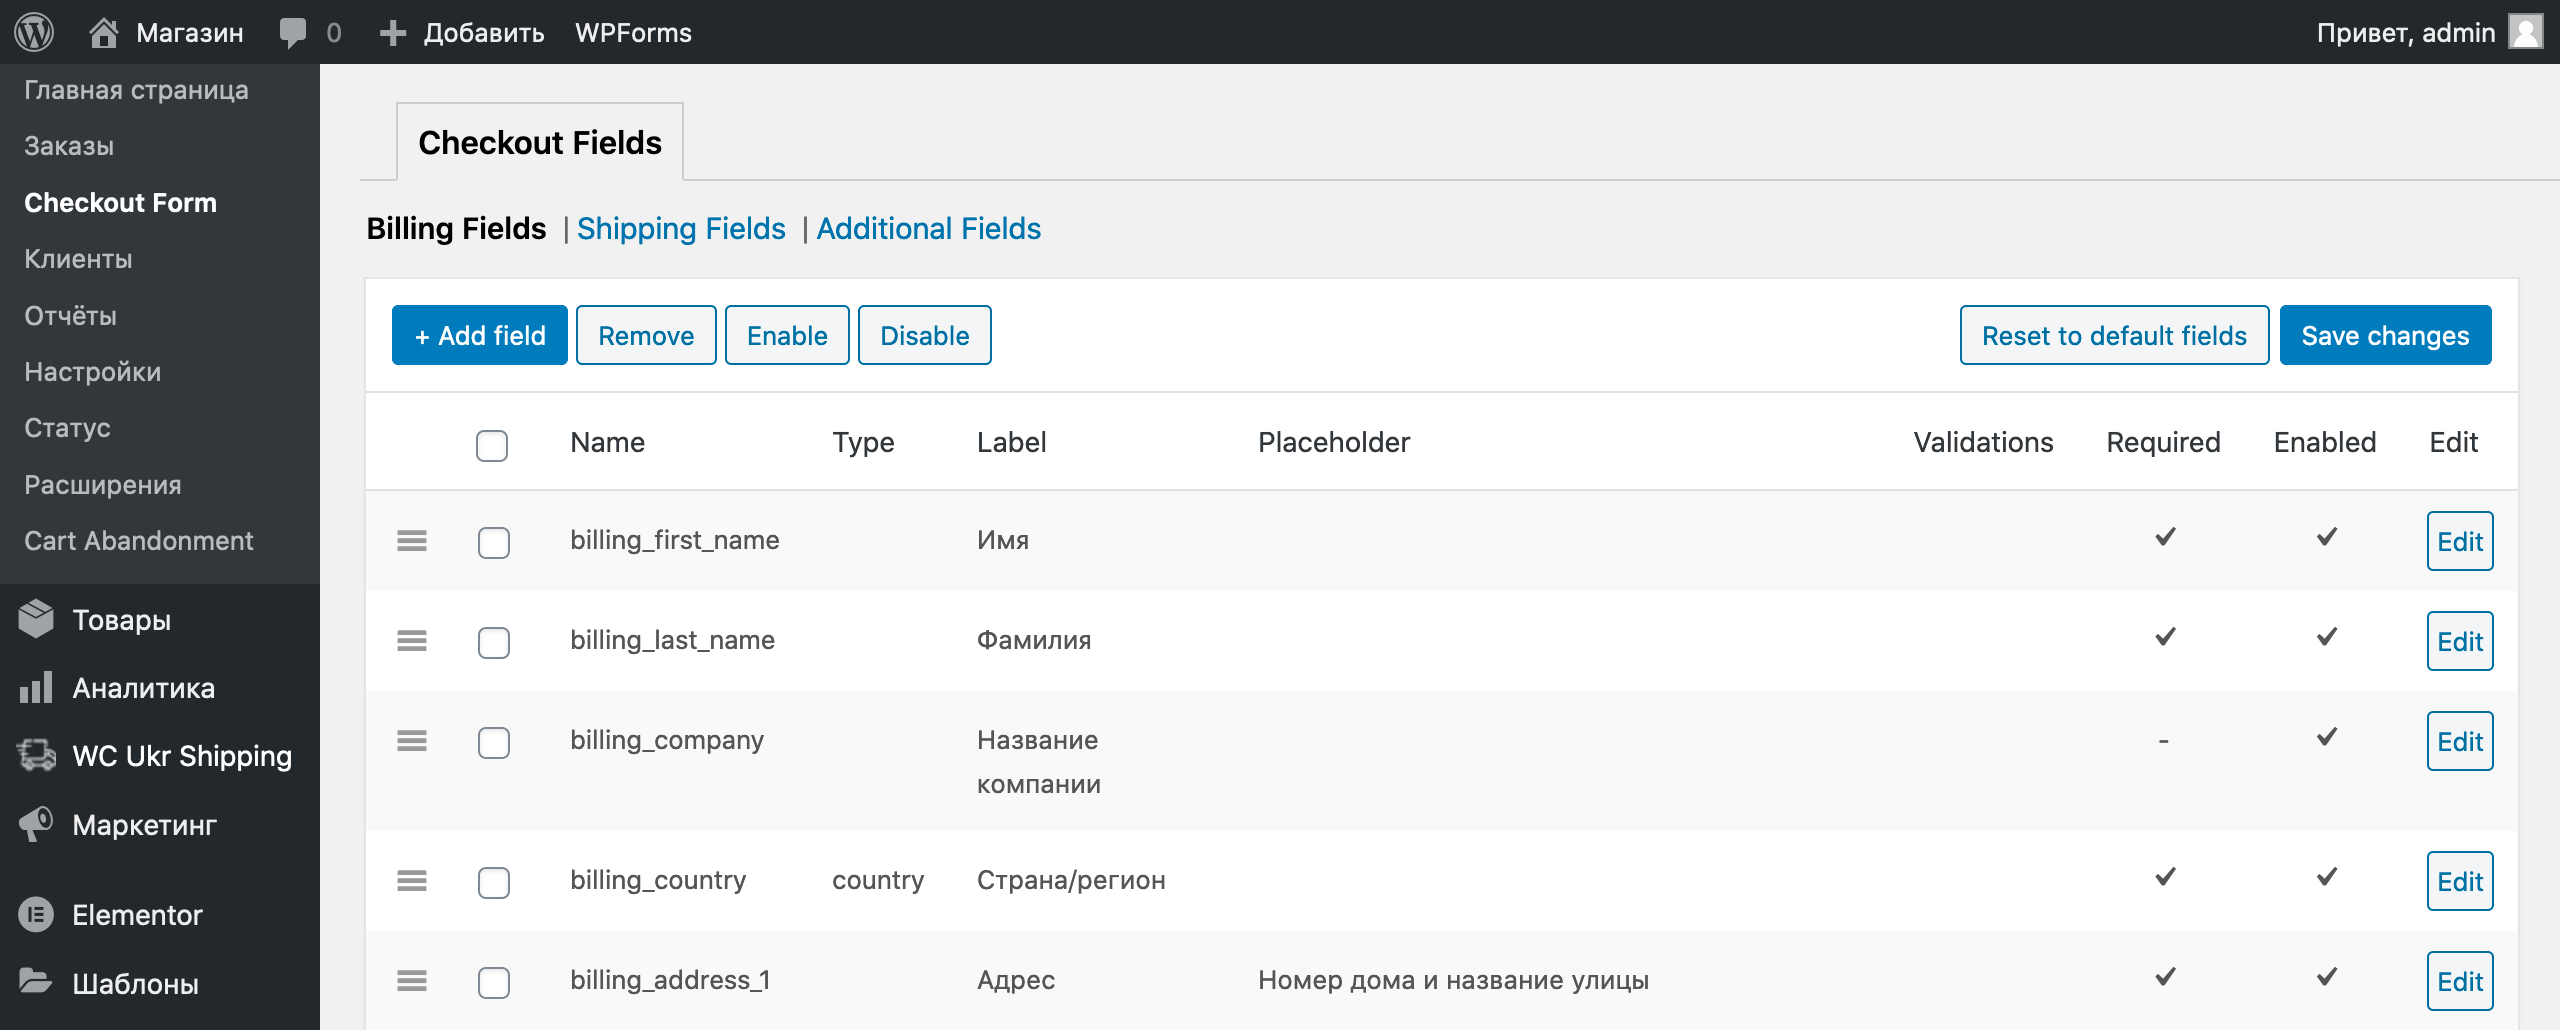
Task: Open Статус in the sidebar
Action: click(67, 428)
